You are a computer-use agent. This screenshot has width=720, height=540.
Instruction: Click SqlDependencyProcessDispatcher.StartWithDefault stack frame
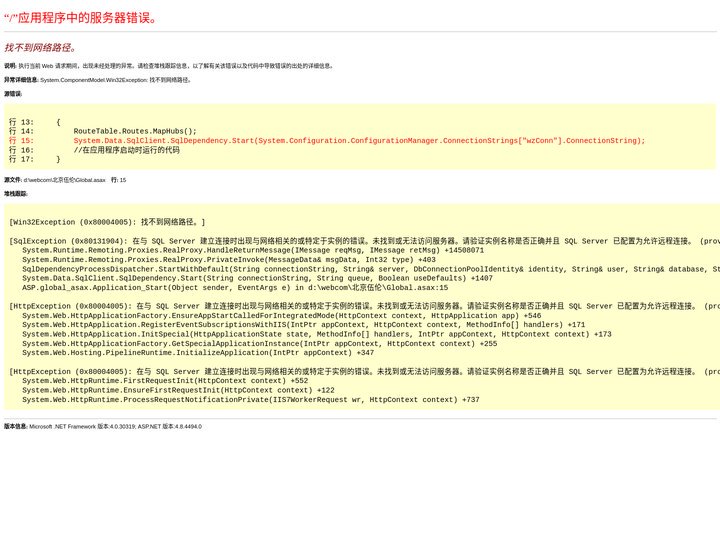[x=371, y=269]
